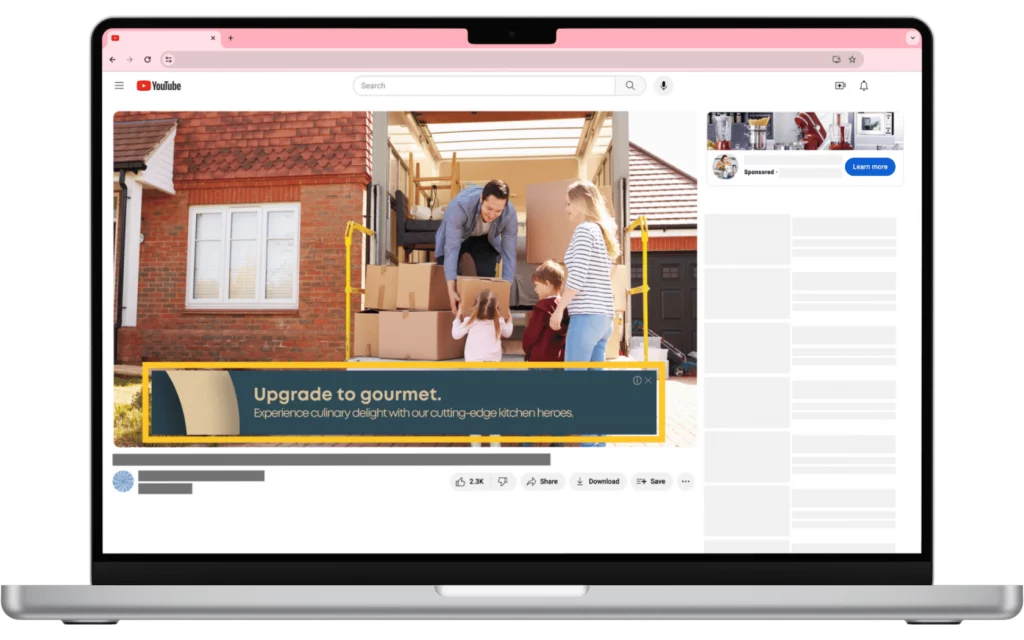Start a voice search with the microphone
Image resolution: width=1024 pixels, height=640 pixels.
(663, 85)
